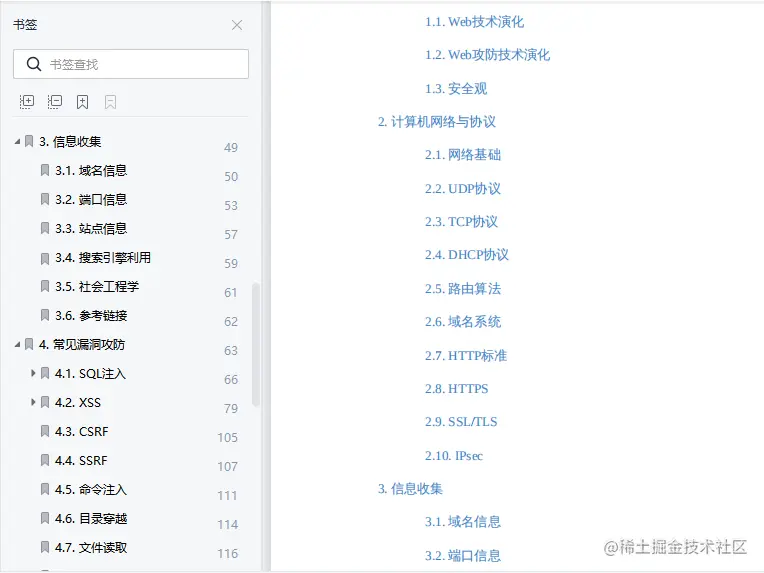The width and height of the screenshot is (764, 573).
Task: Click page number 105 in bookmark list
Action: tap(228, 438)
